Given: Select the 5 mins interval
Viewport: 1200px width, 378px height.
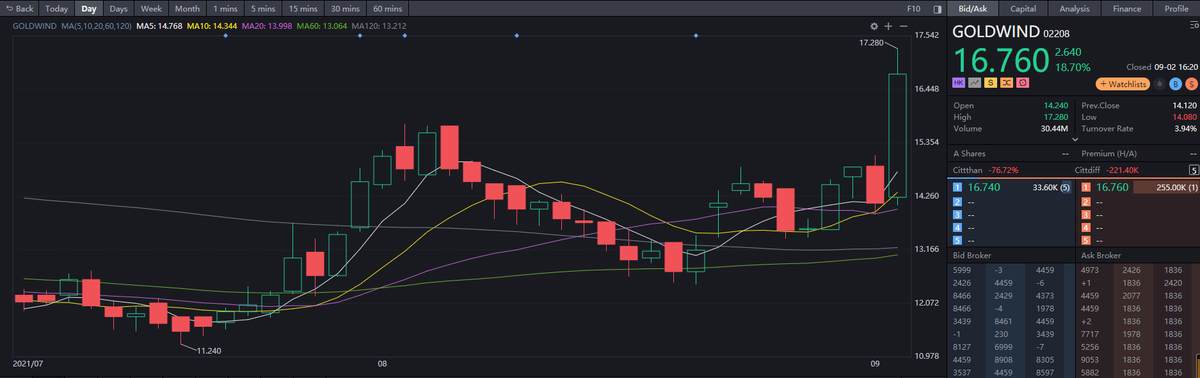Looking at the screenshot, I should tap(263, 8).
